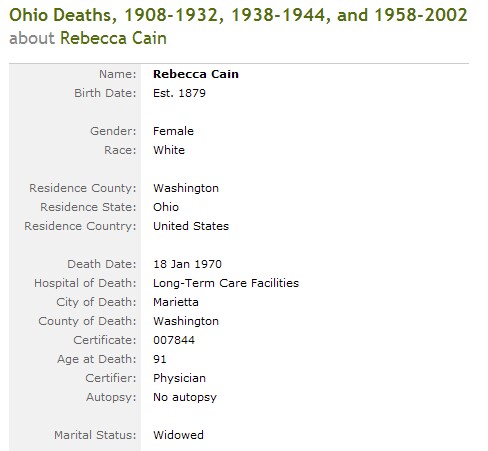The width and height of the screenshot is (488, 451).
Task: Click the Residence County label
Action: [x=83, y=188]
